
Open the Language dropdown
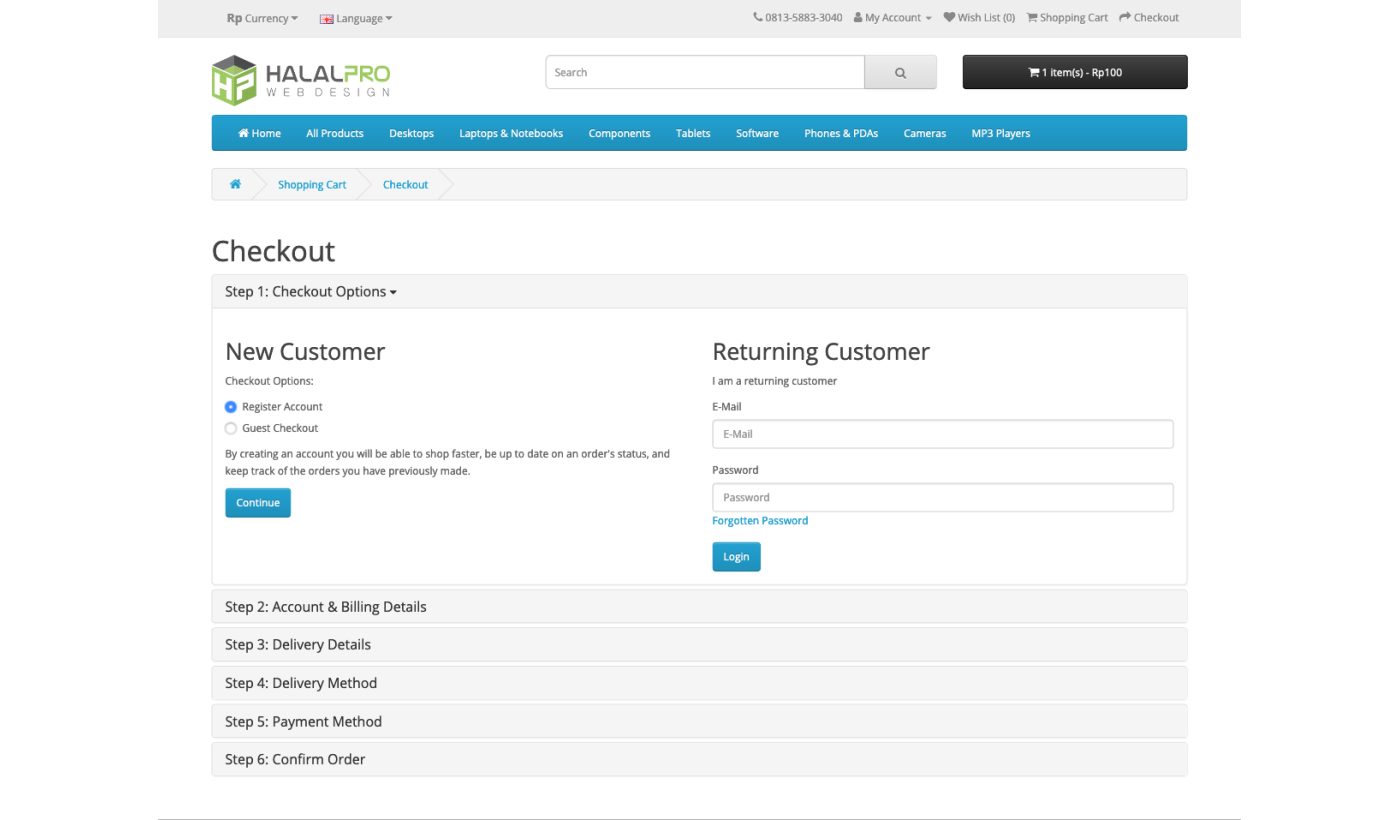[355, 17]
